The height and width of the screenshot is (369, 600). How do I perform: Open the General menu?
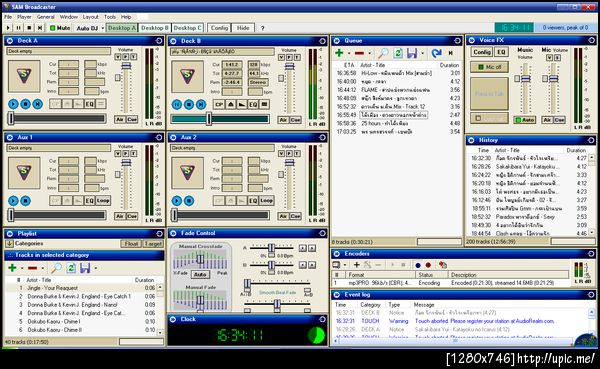click(x=46, y=17)
